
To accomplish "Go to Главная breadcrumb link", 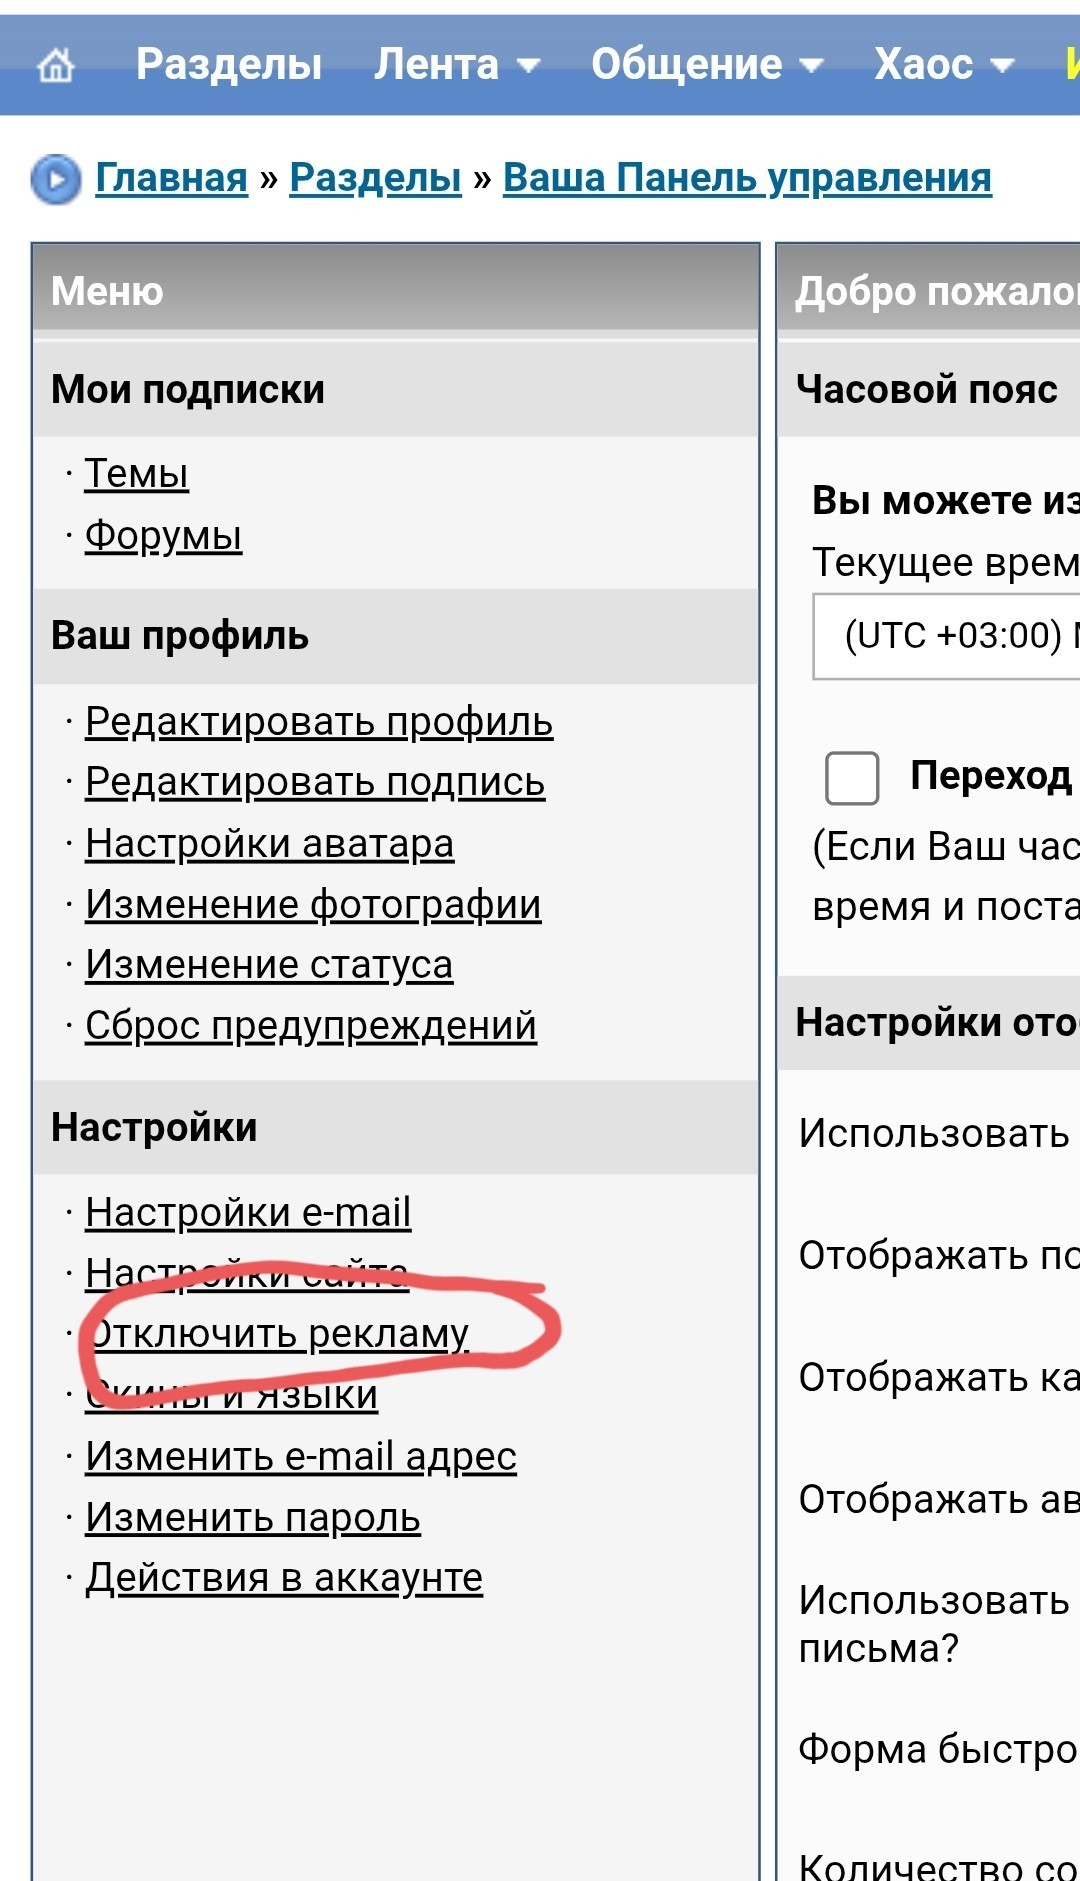I will (x=172, y=178).
